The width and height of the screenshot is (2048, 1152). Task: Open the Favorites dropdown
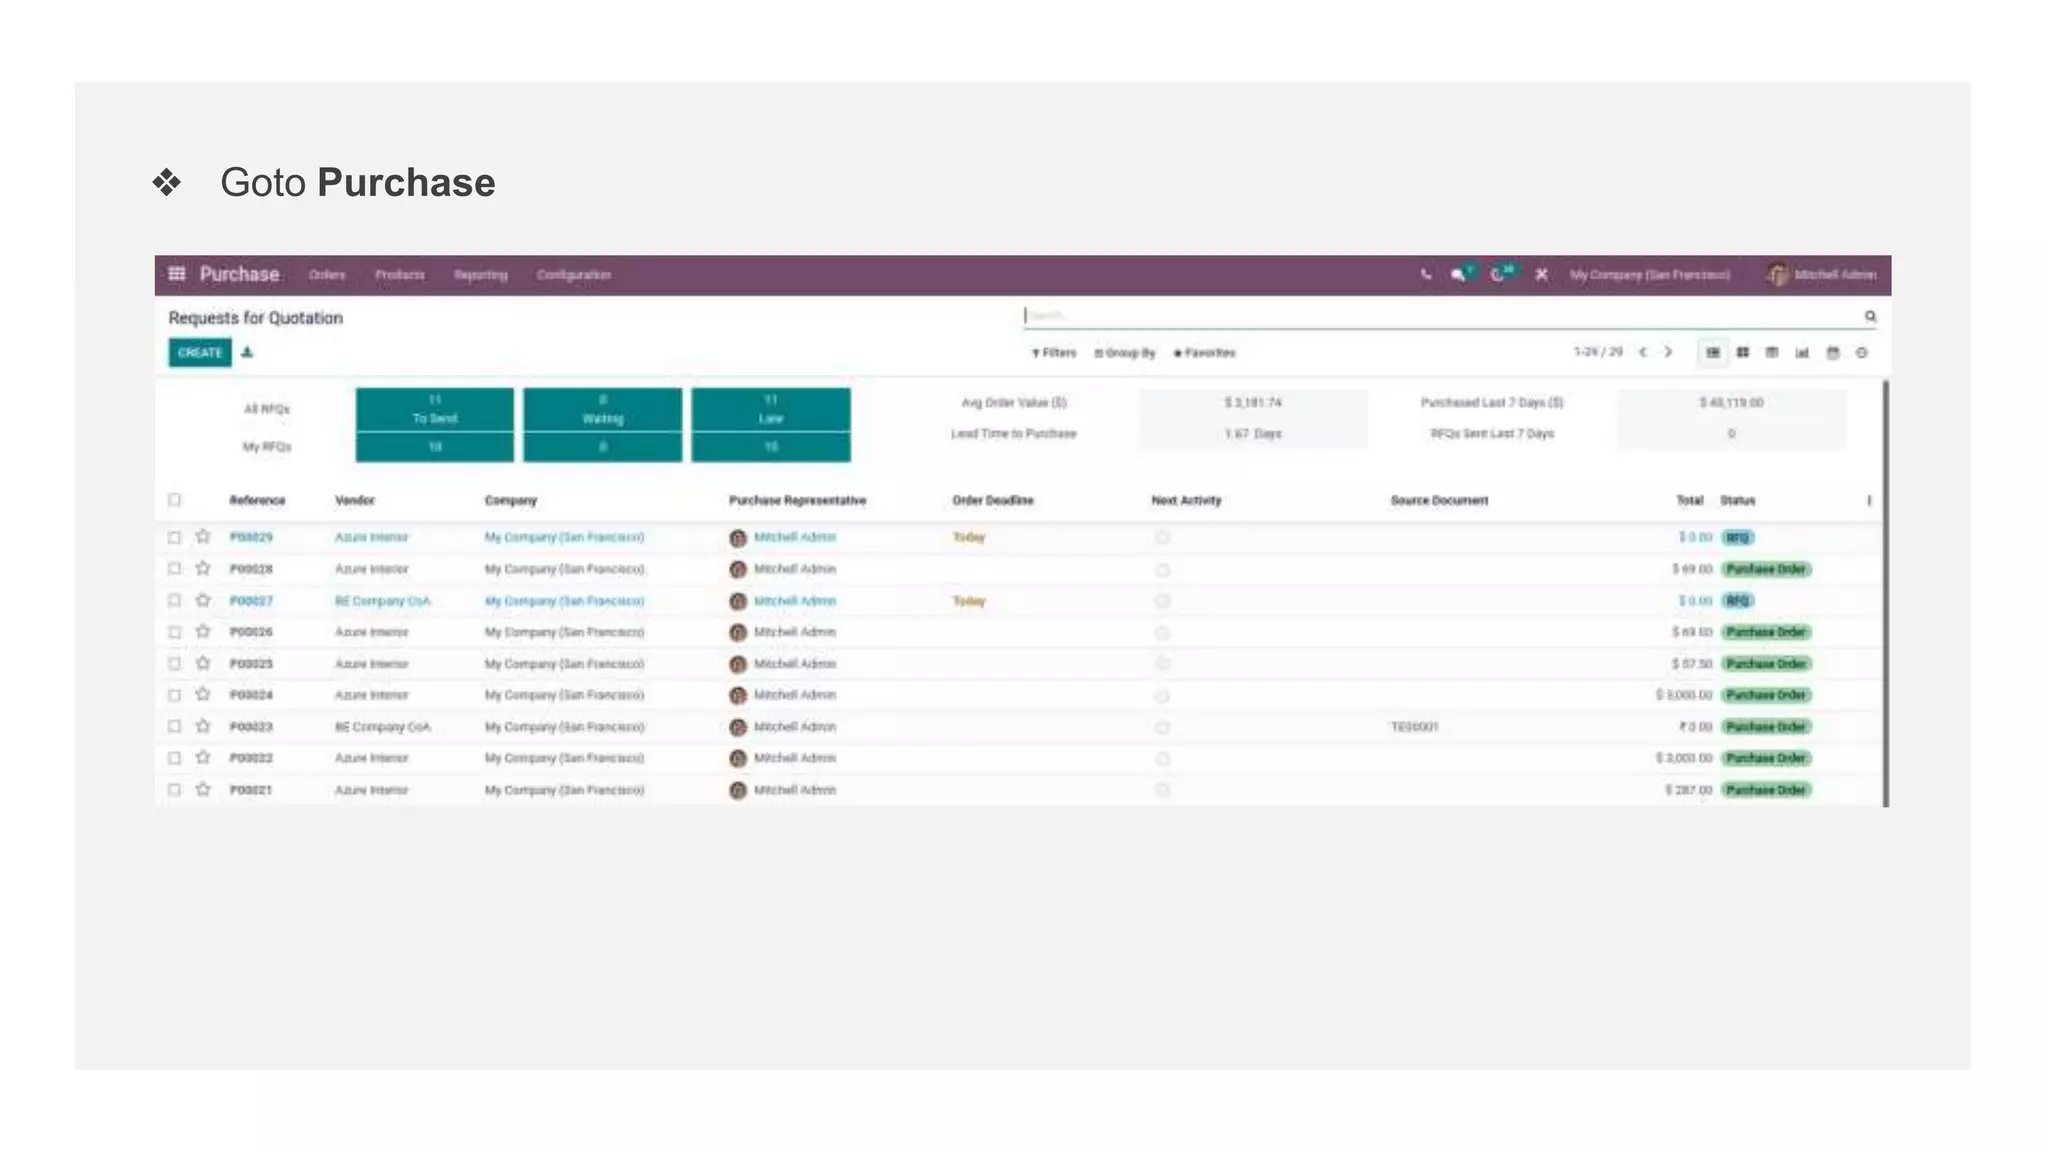pyautogui.click(x=1205, y=353)
